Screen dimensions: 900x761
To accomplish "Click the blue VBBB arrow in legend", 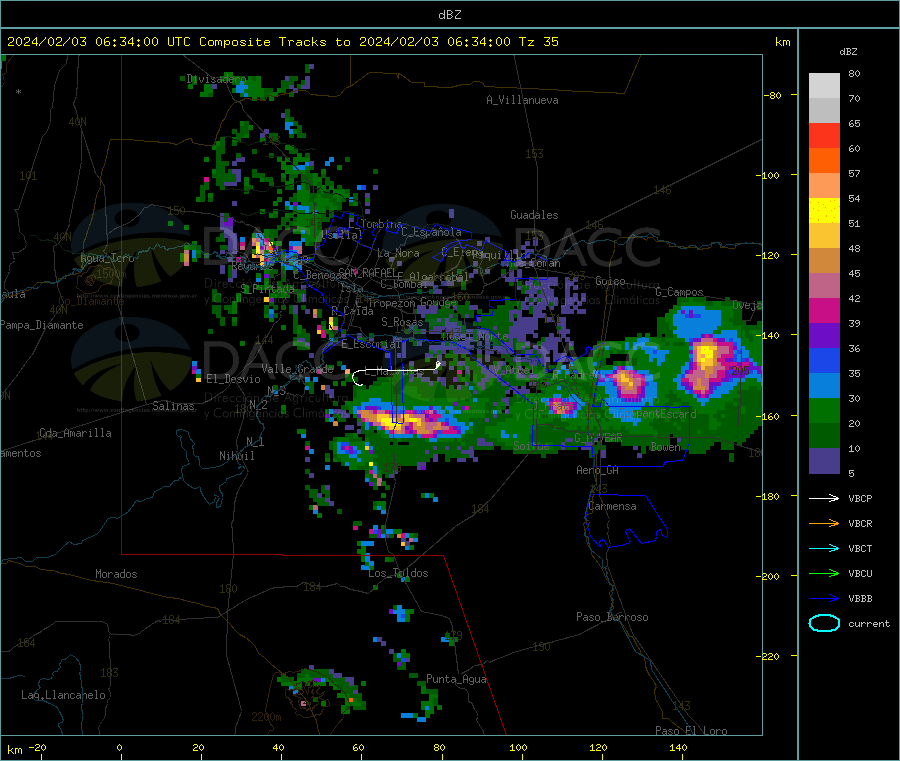I will pyautogui.click(x=824, y=598).
